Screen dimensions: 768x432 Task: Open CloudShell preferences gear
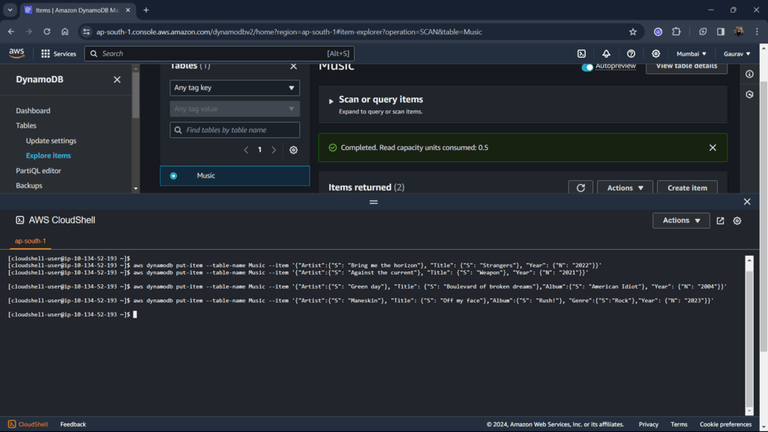tap(737, 221)
